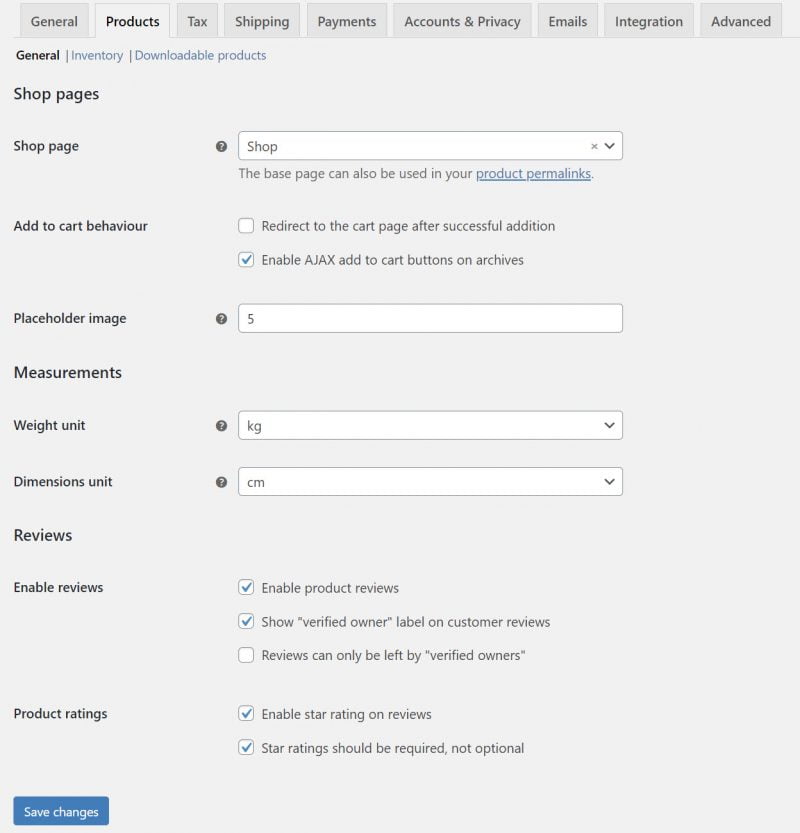Click the help icon next to Weight unit
800x833 pixels.
pos(221,425)
